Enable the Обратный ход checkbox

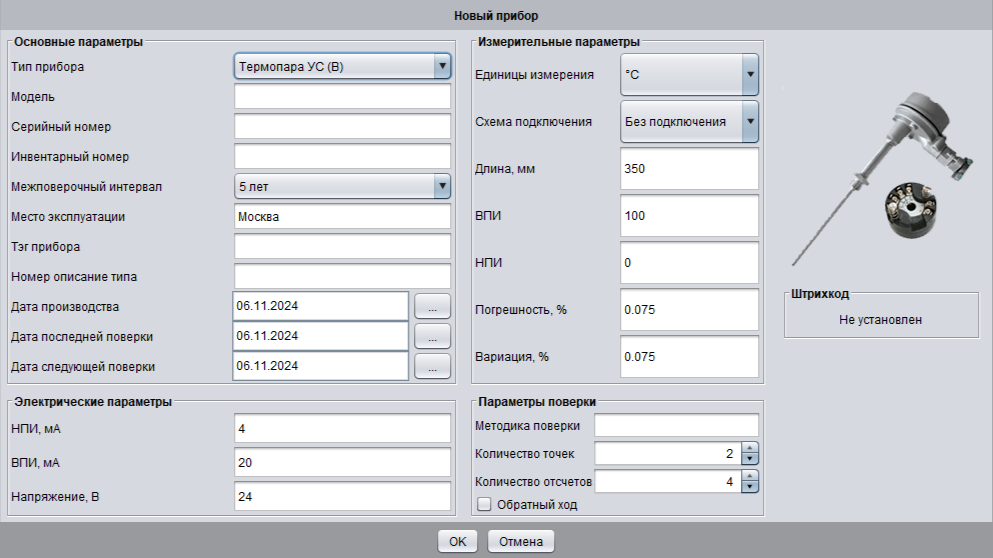(485, 505)
